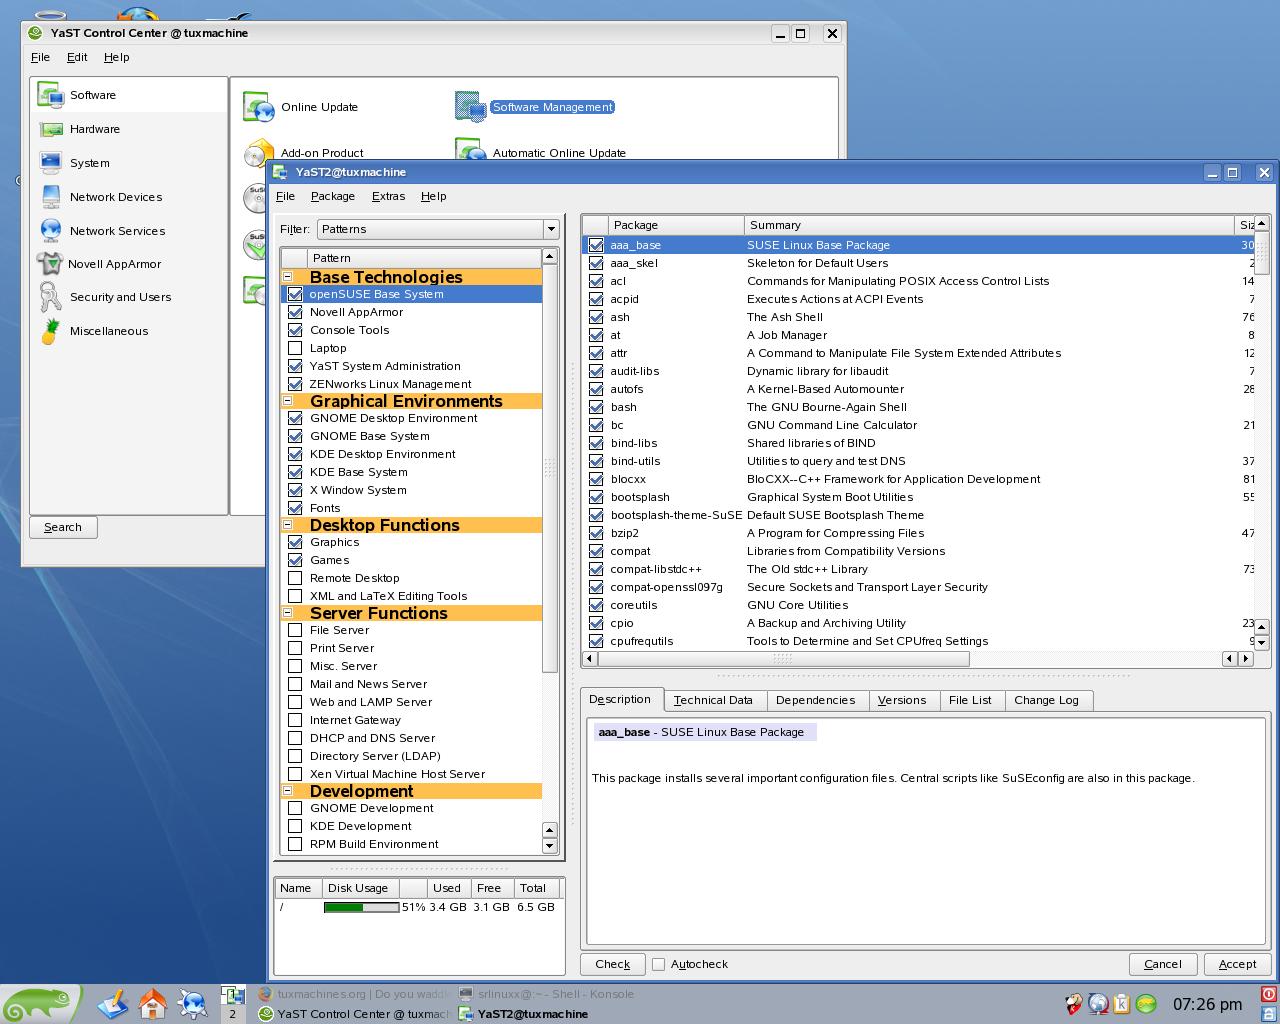
Task: Click the YaST2 window title icon
Action: pos(282,172)
